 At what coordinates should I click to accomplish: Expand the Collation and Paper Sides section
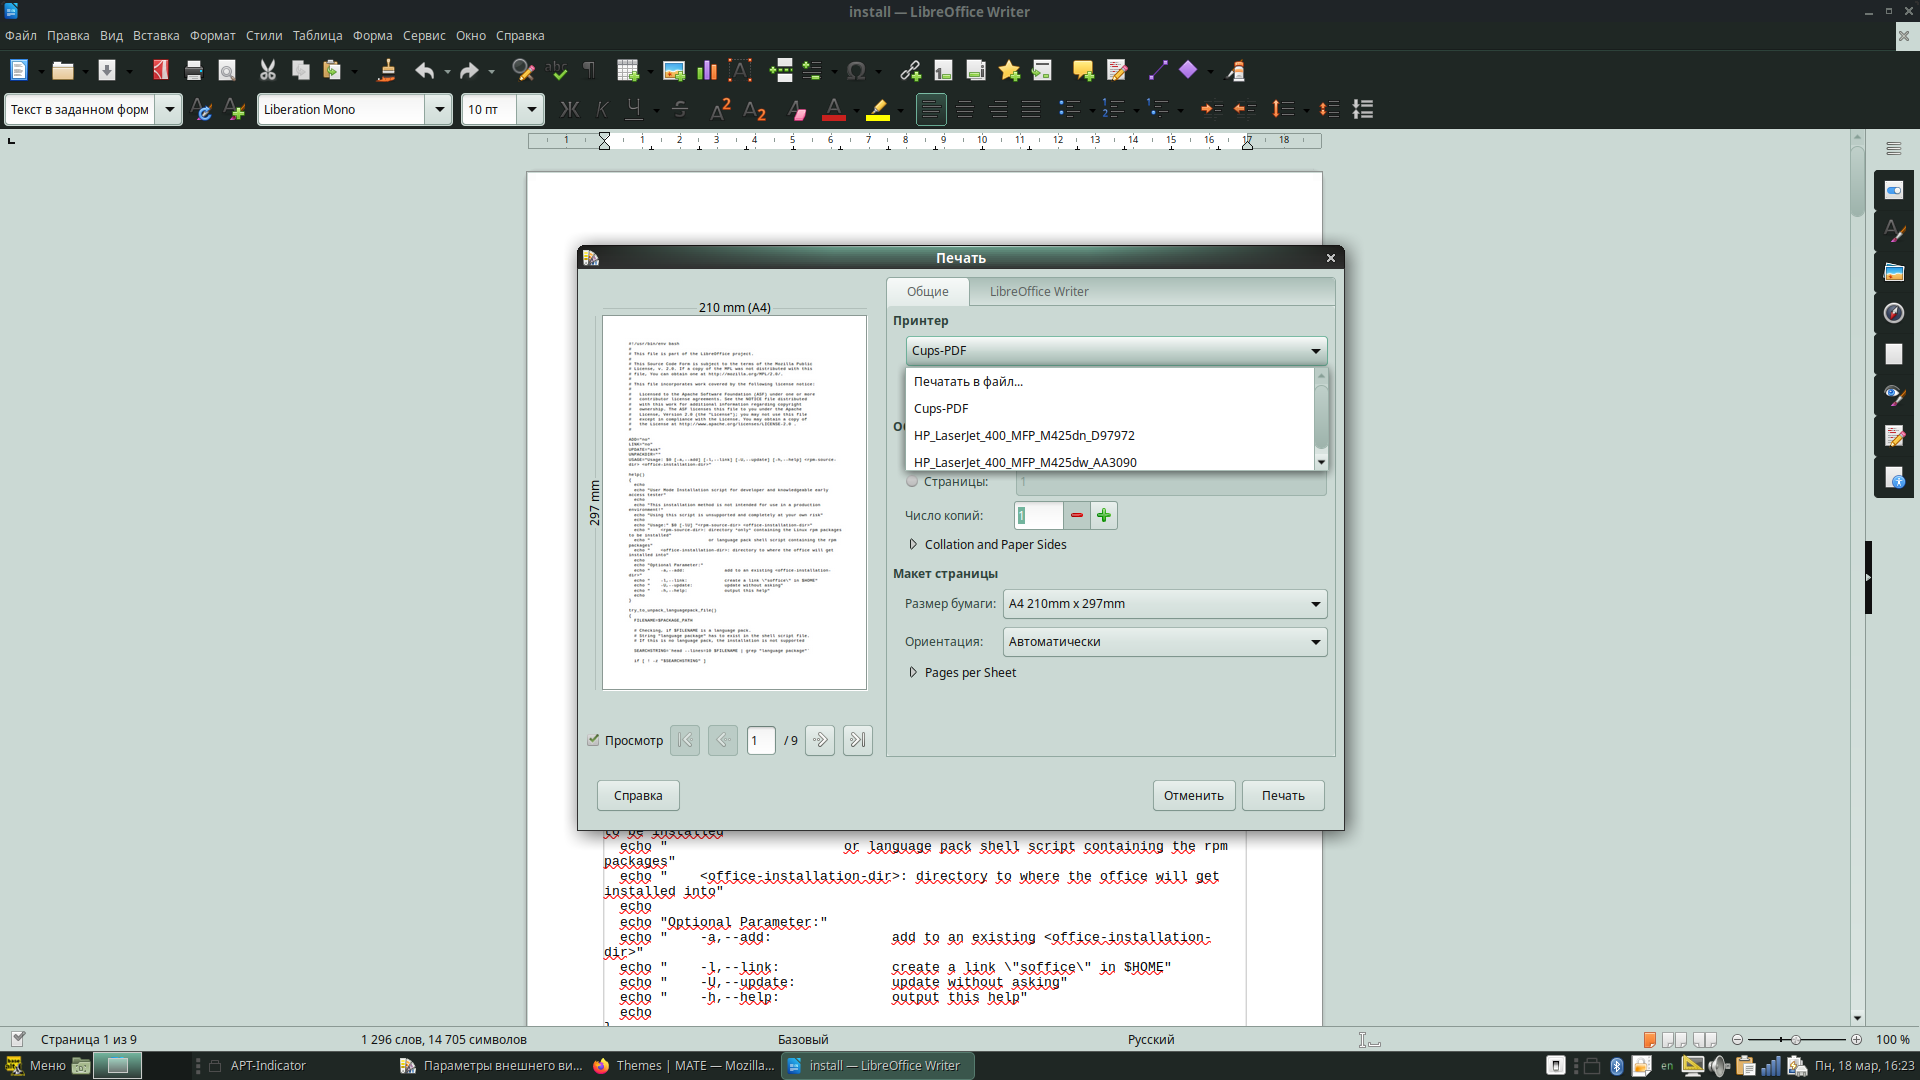(914, 543)
